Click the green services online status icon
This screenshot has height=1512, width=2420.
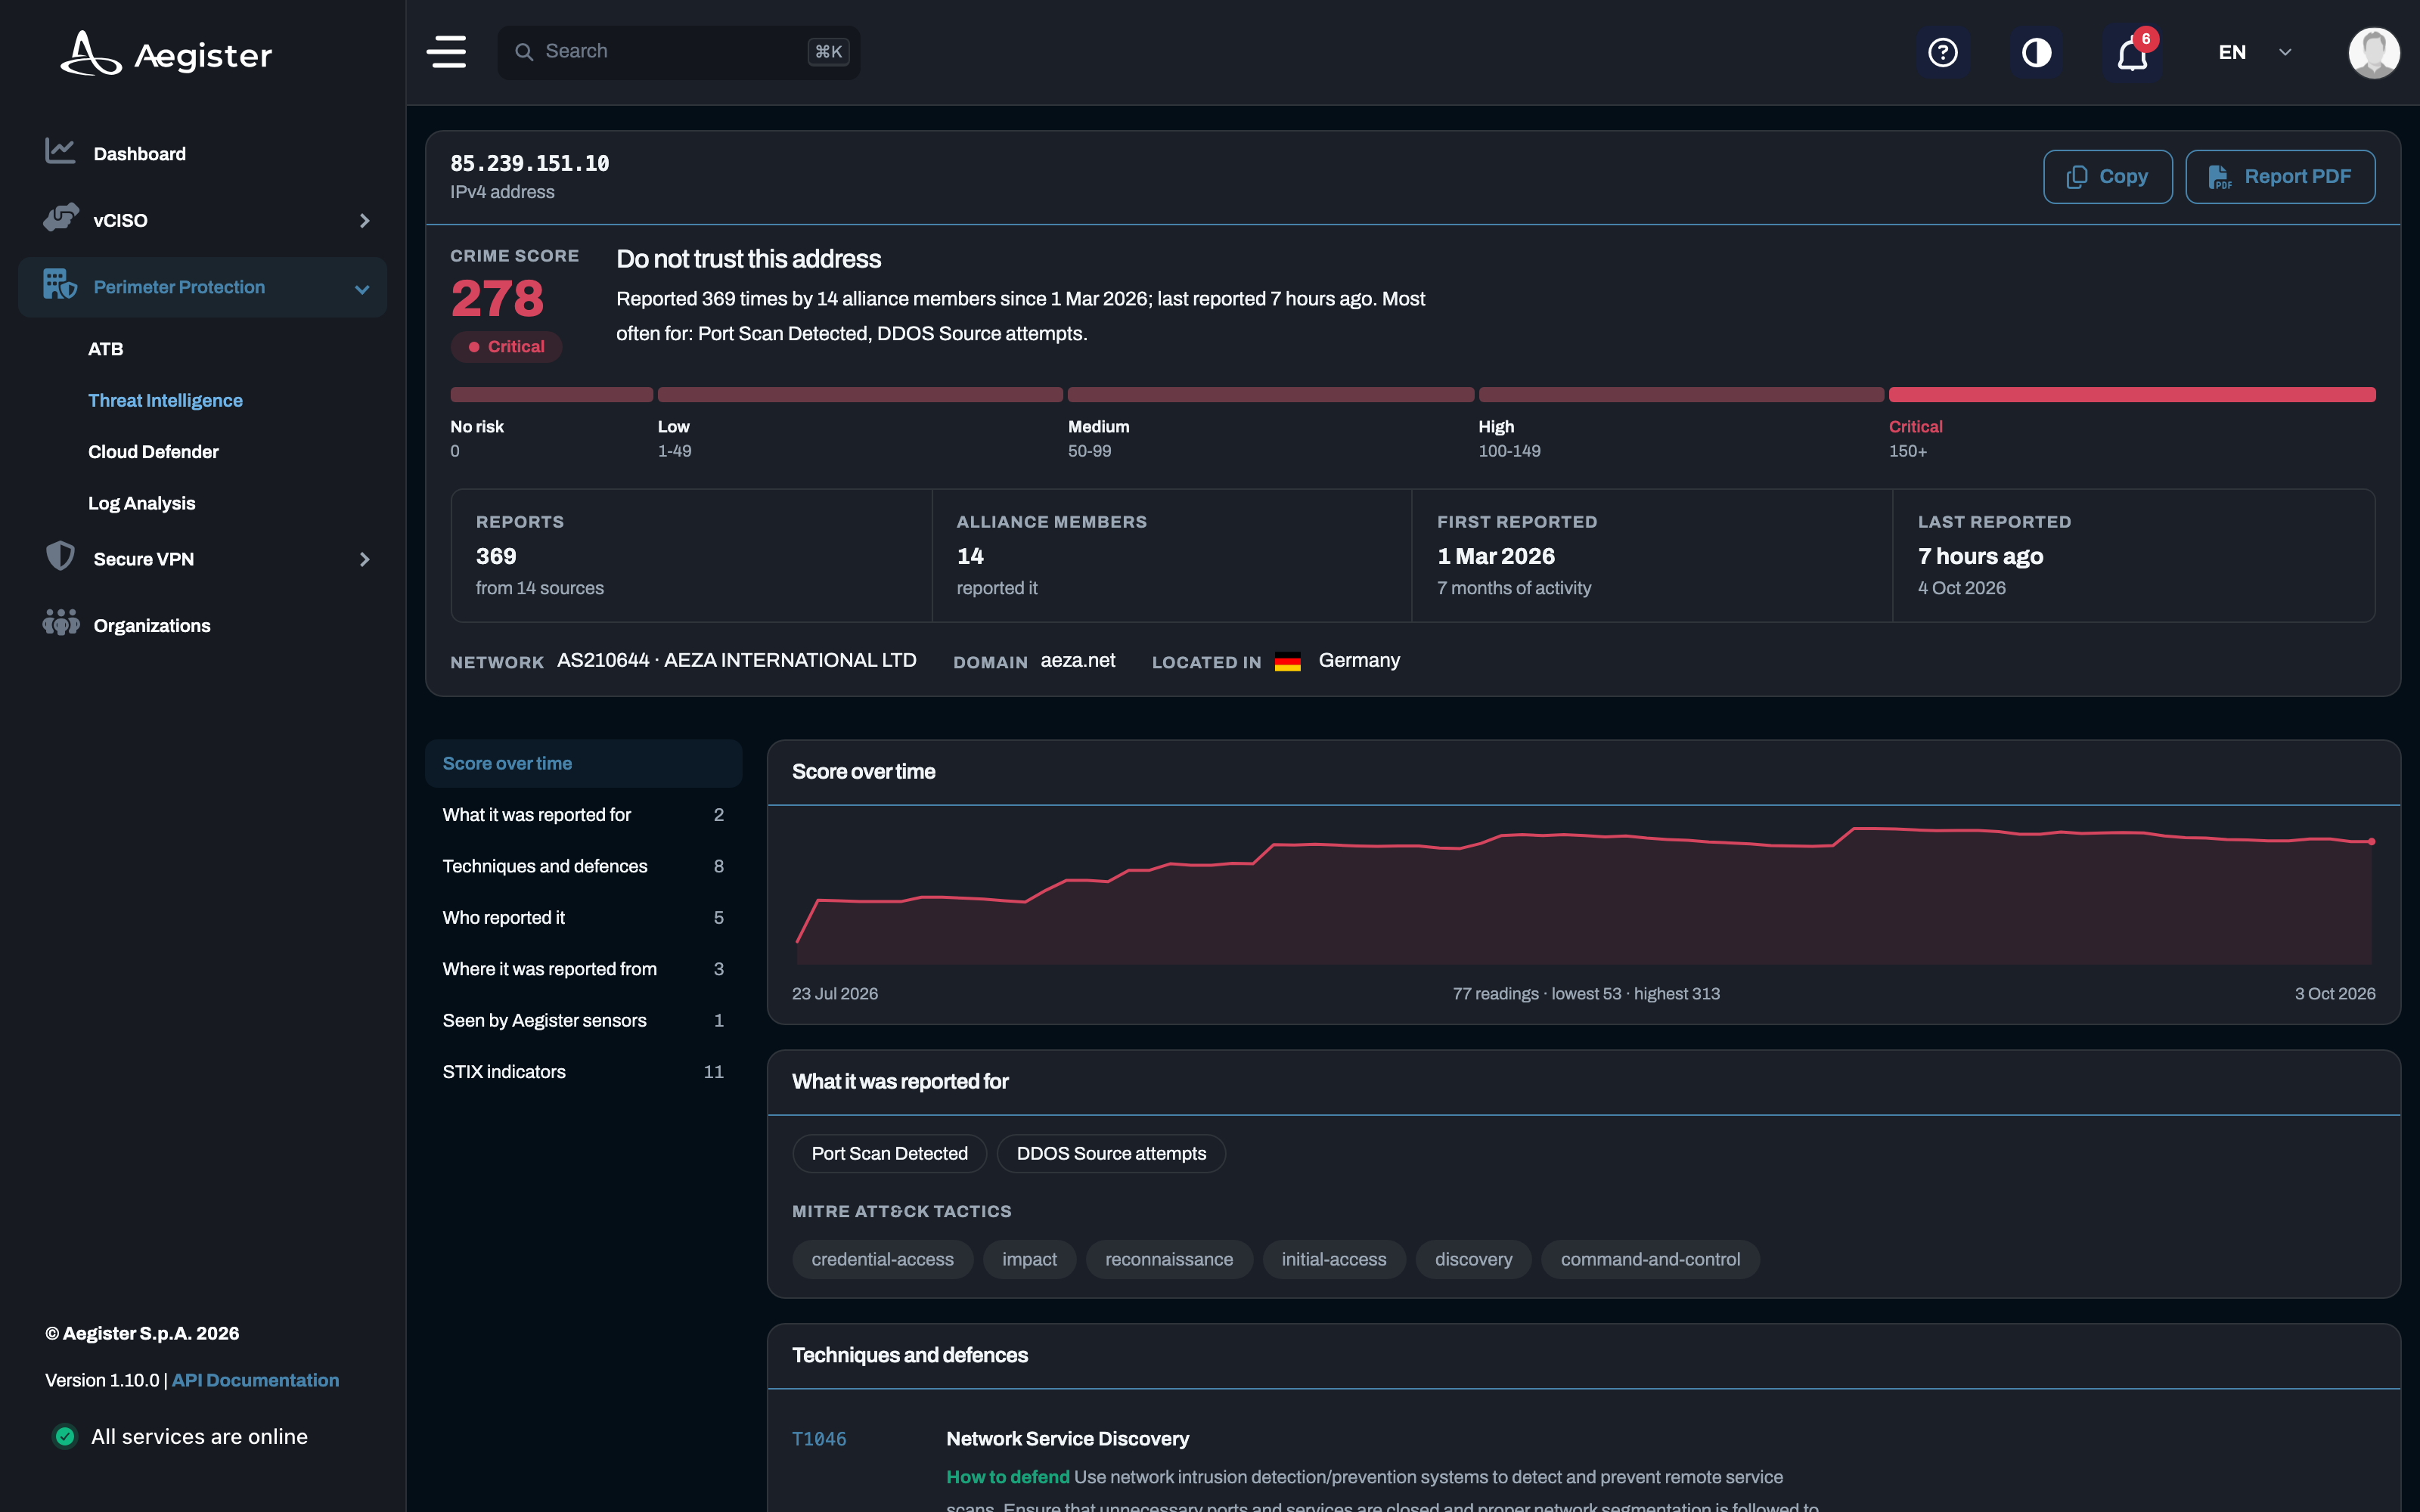[65, 1436]
